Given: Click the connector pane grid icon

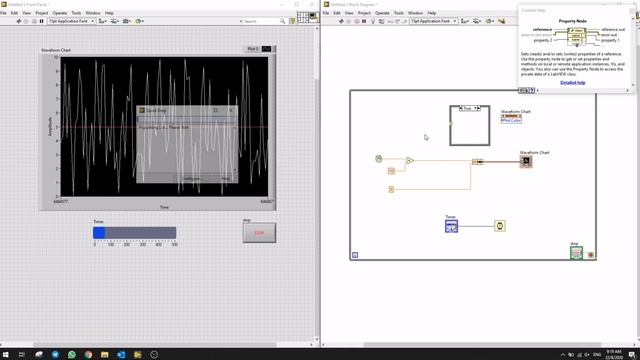Looking at the screenshot, I should pyautogui.click(x=303, y=17).
